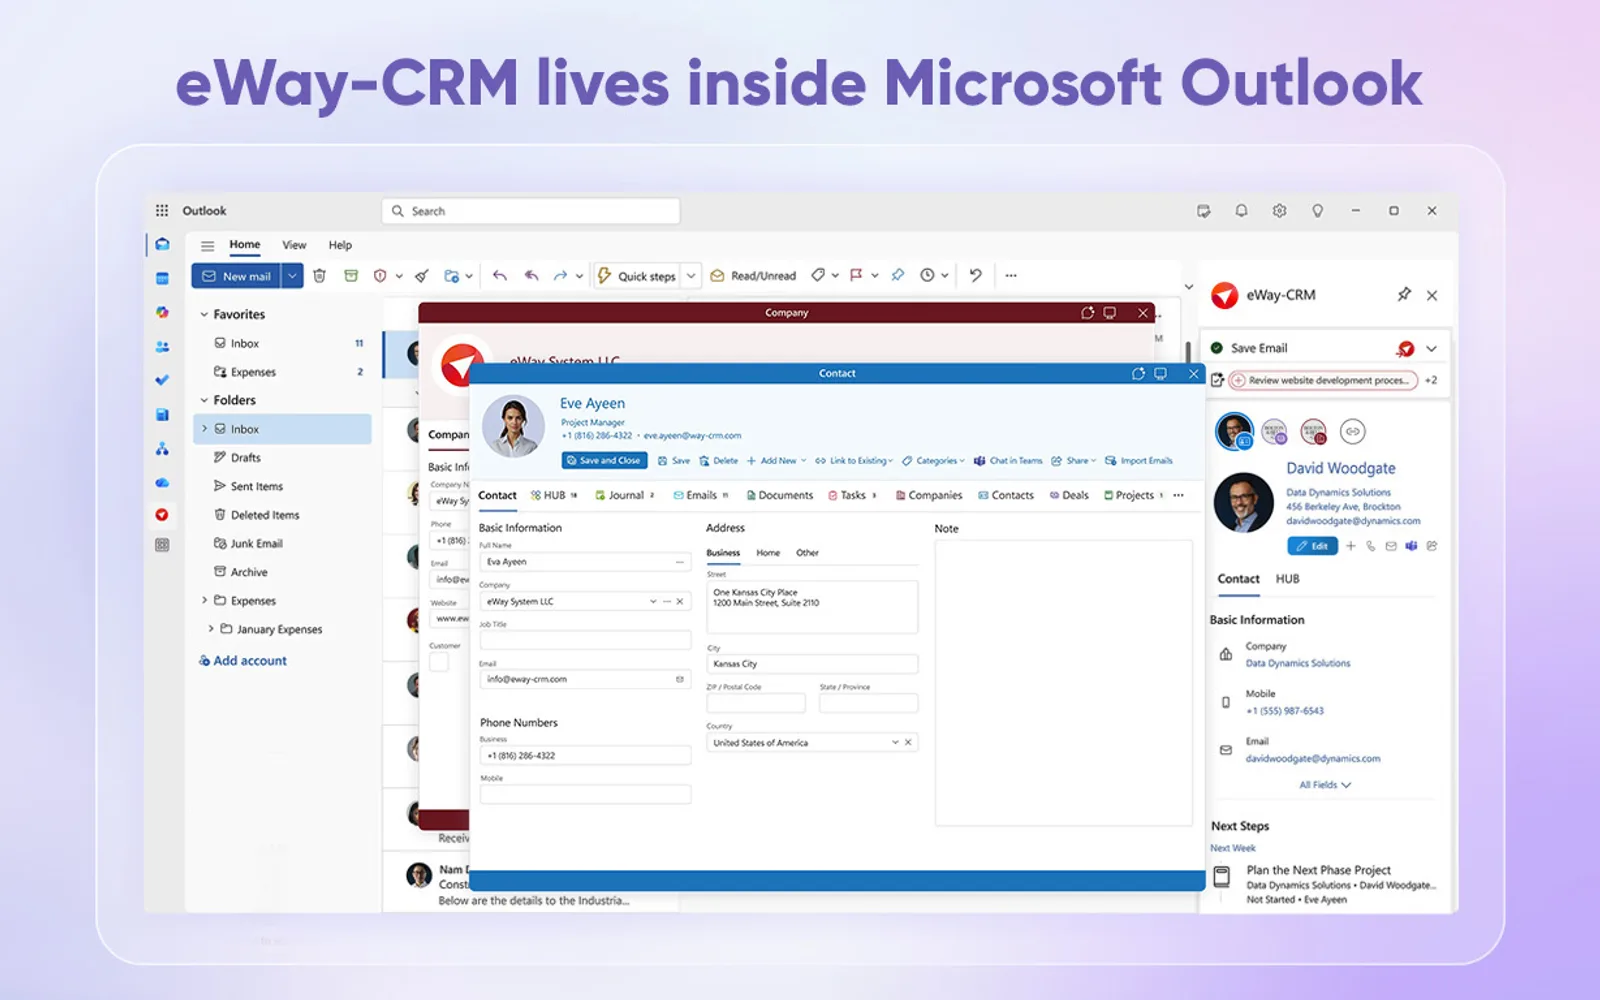Click the Sweep broom icon
The width and height of the screenshot is (1600, 1000).
point(422,276)
